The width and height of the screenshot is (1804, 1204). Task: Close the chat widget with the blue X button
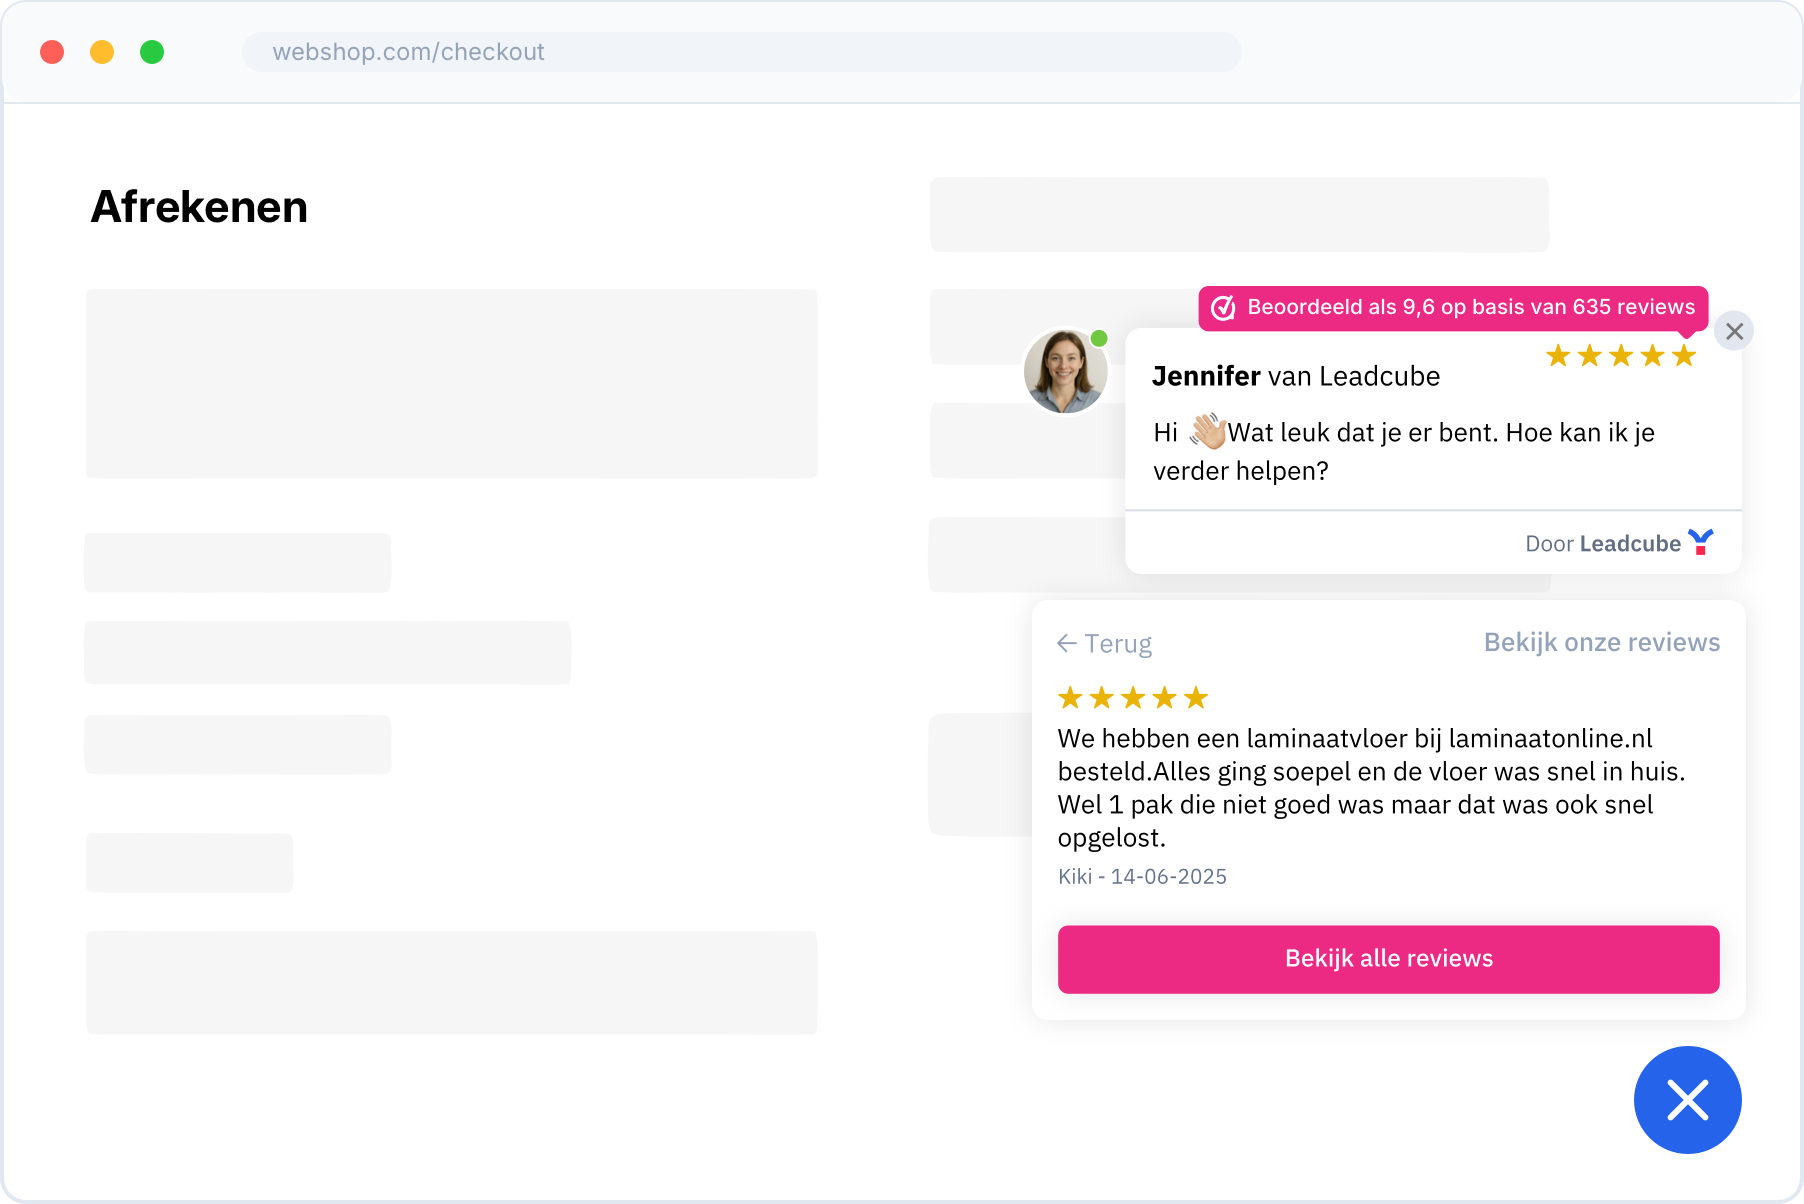(1687, 1100)
